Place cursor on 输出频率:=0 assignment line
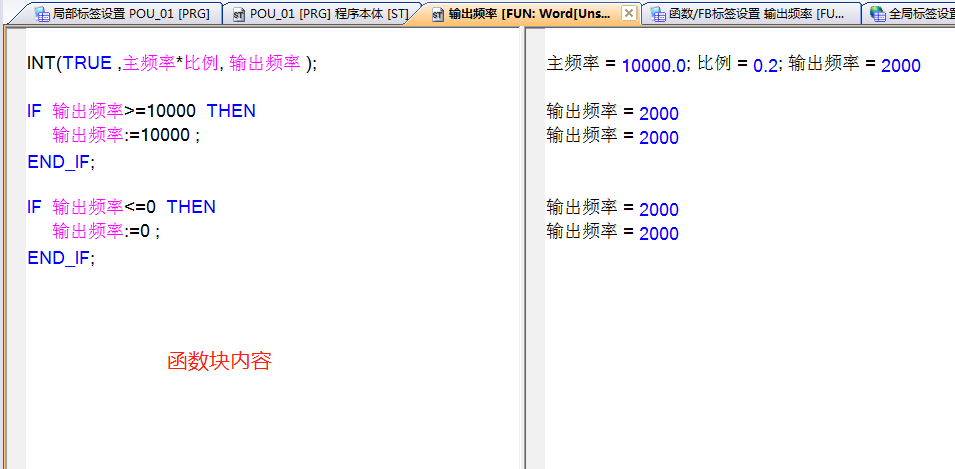Viewport: 955px width, 469px height. click(105, 231)
